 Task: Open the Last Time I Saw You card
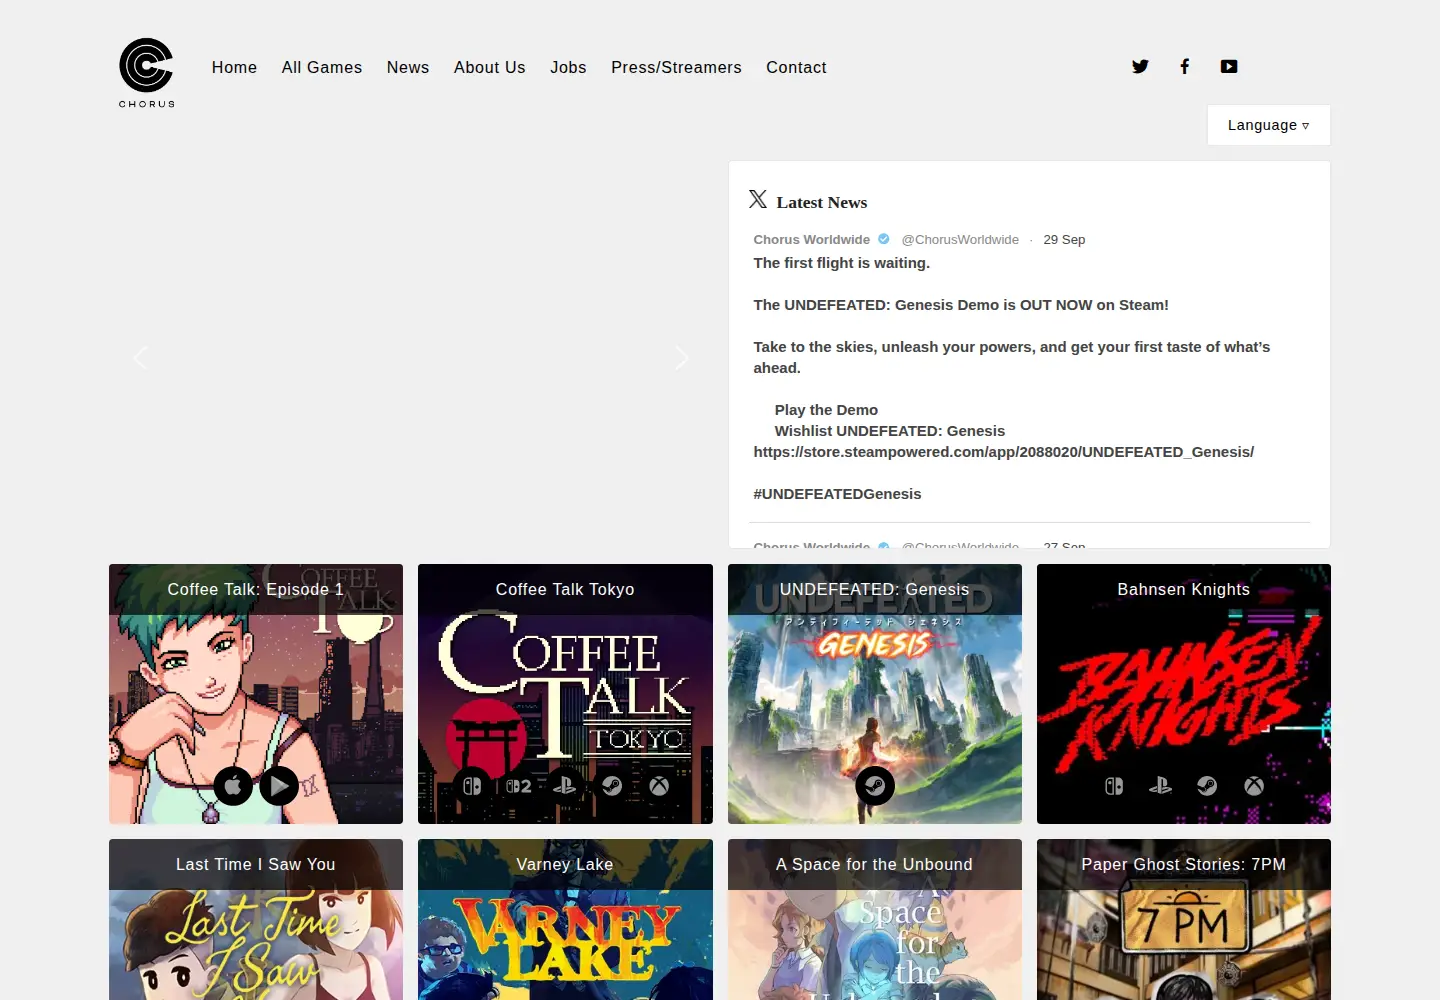256,919
